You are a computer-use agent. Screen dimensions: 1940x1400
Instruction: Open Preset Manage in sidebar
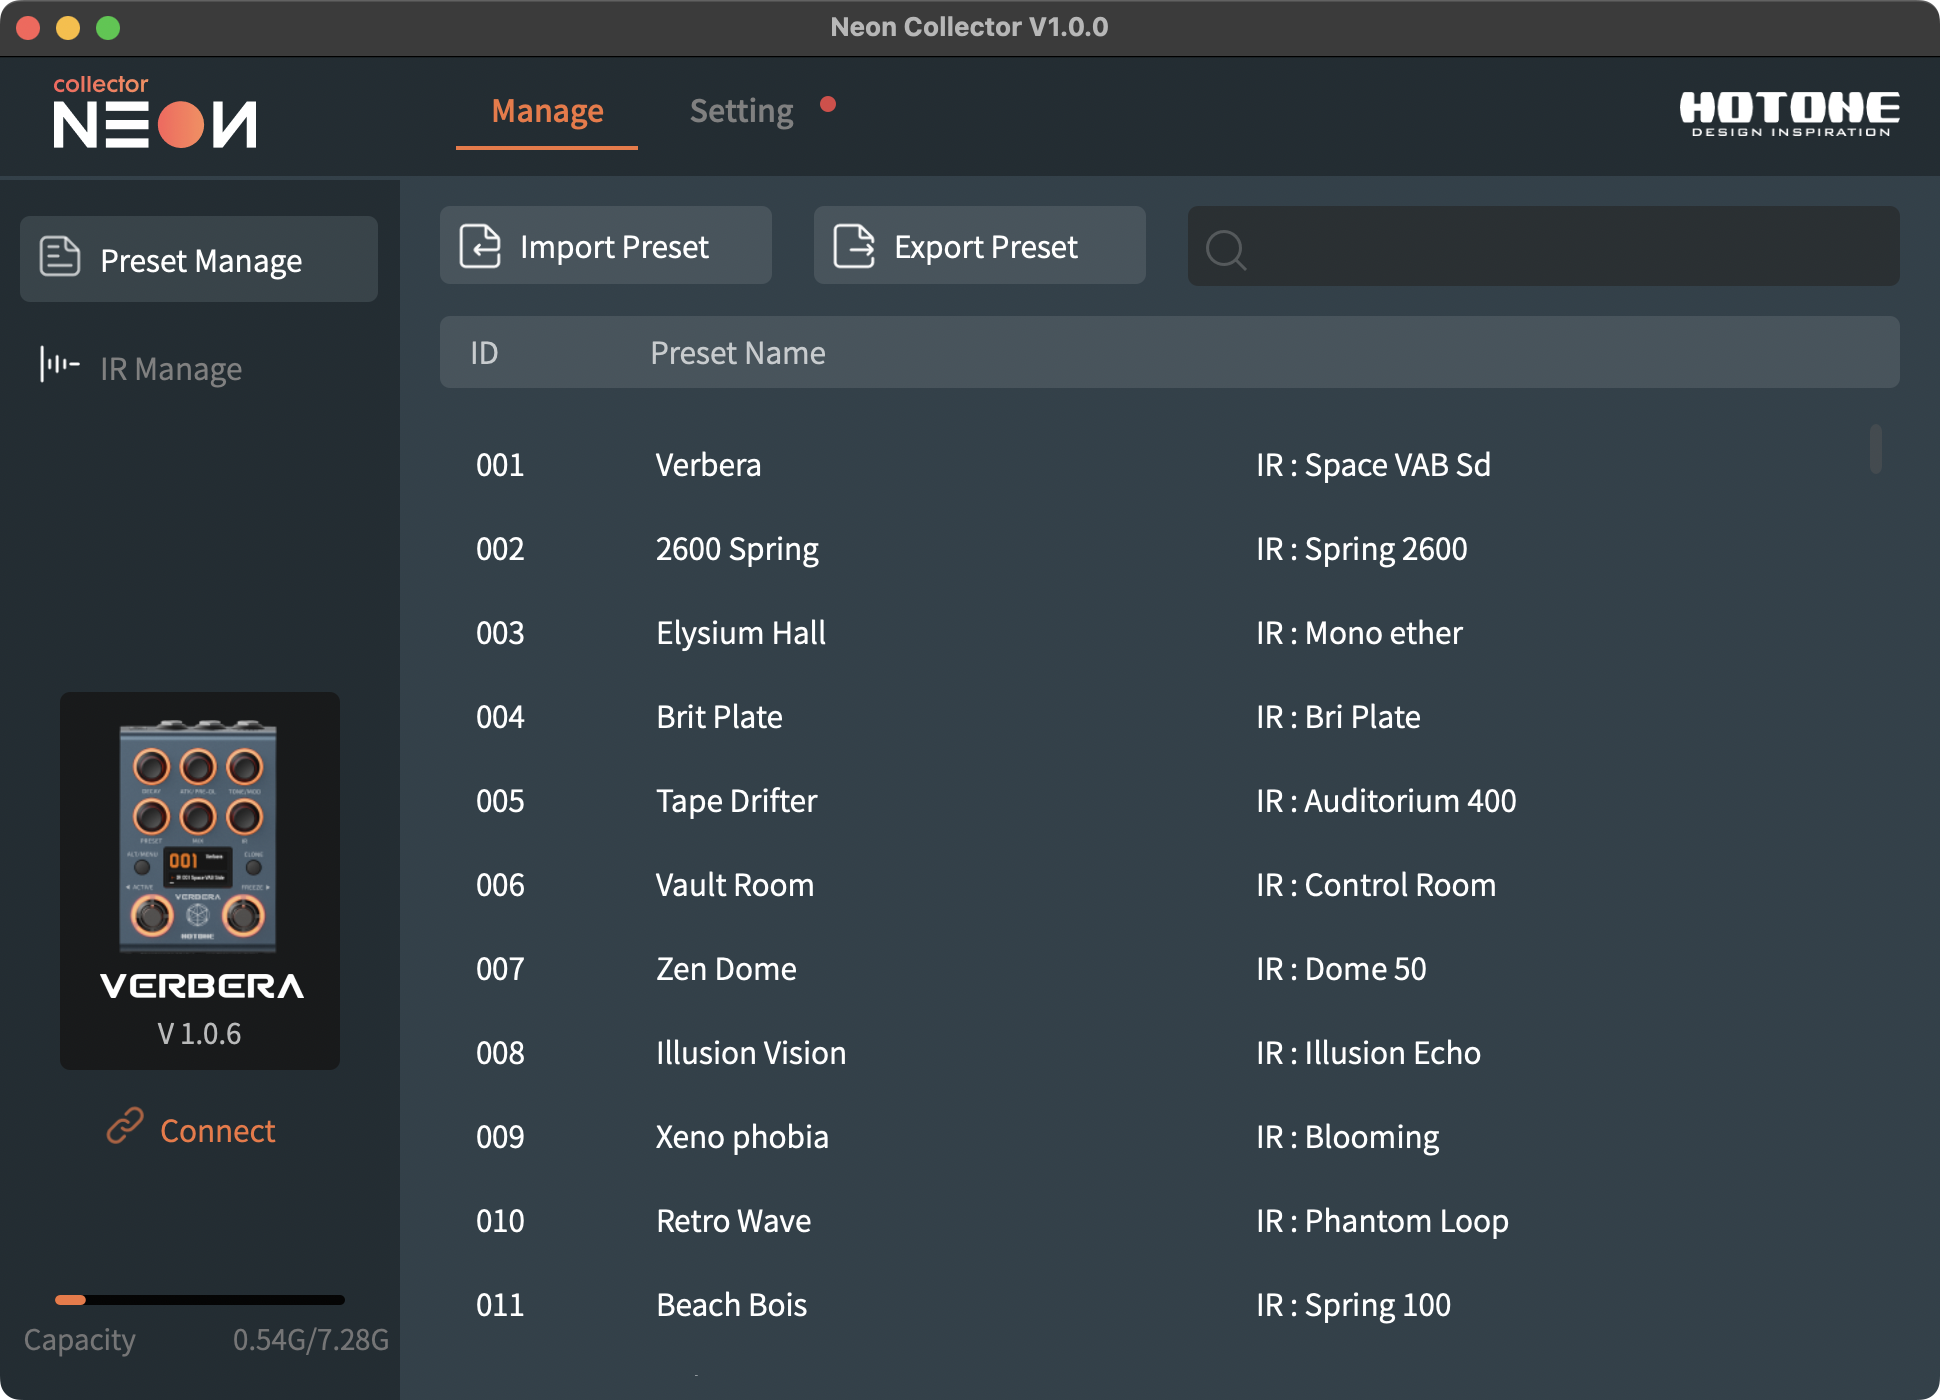click(199, 259)
